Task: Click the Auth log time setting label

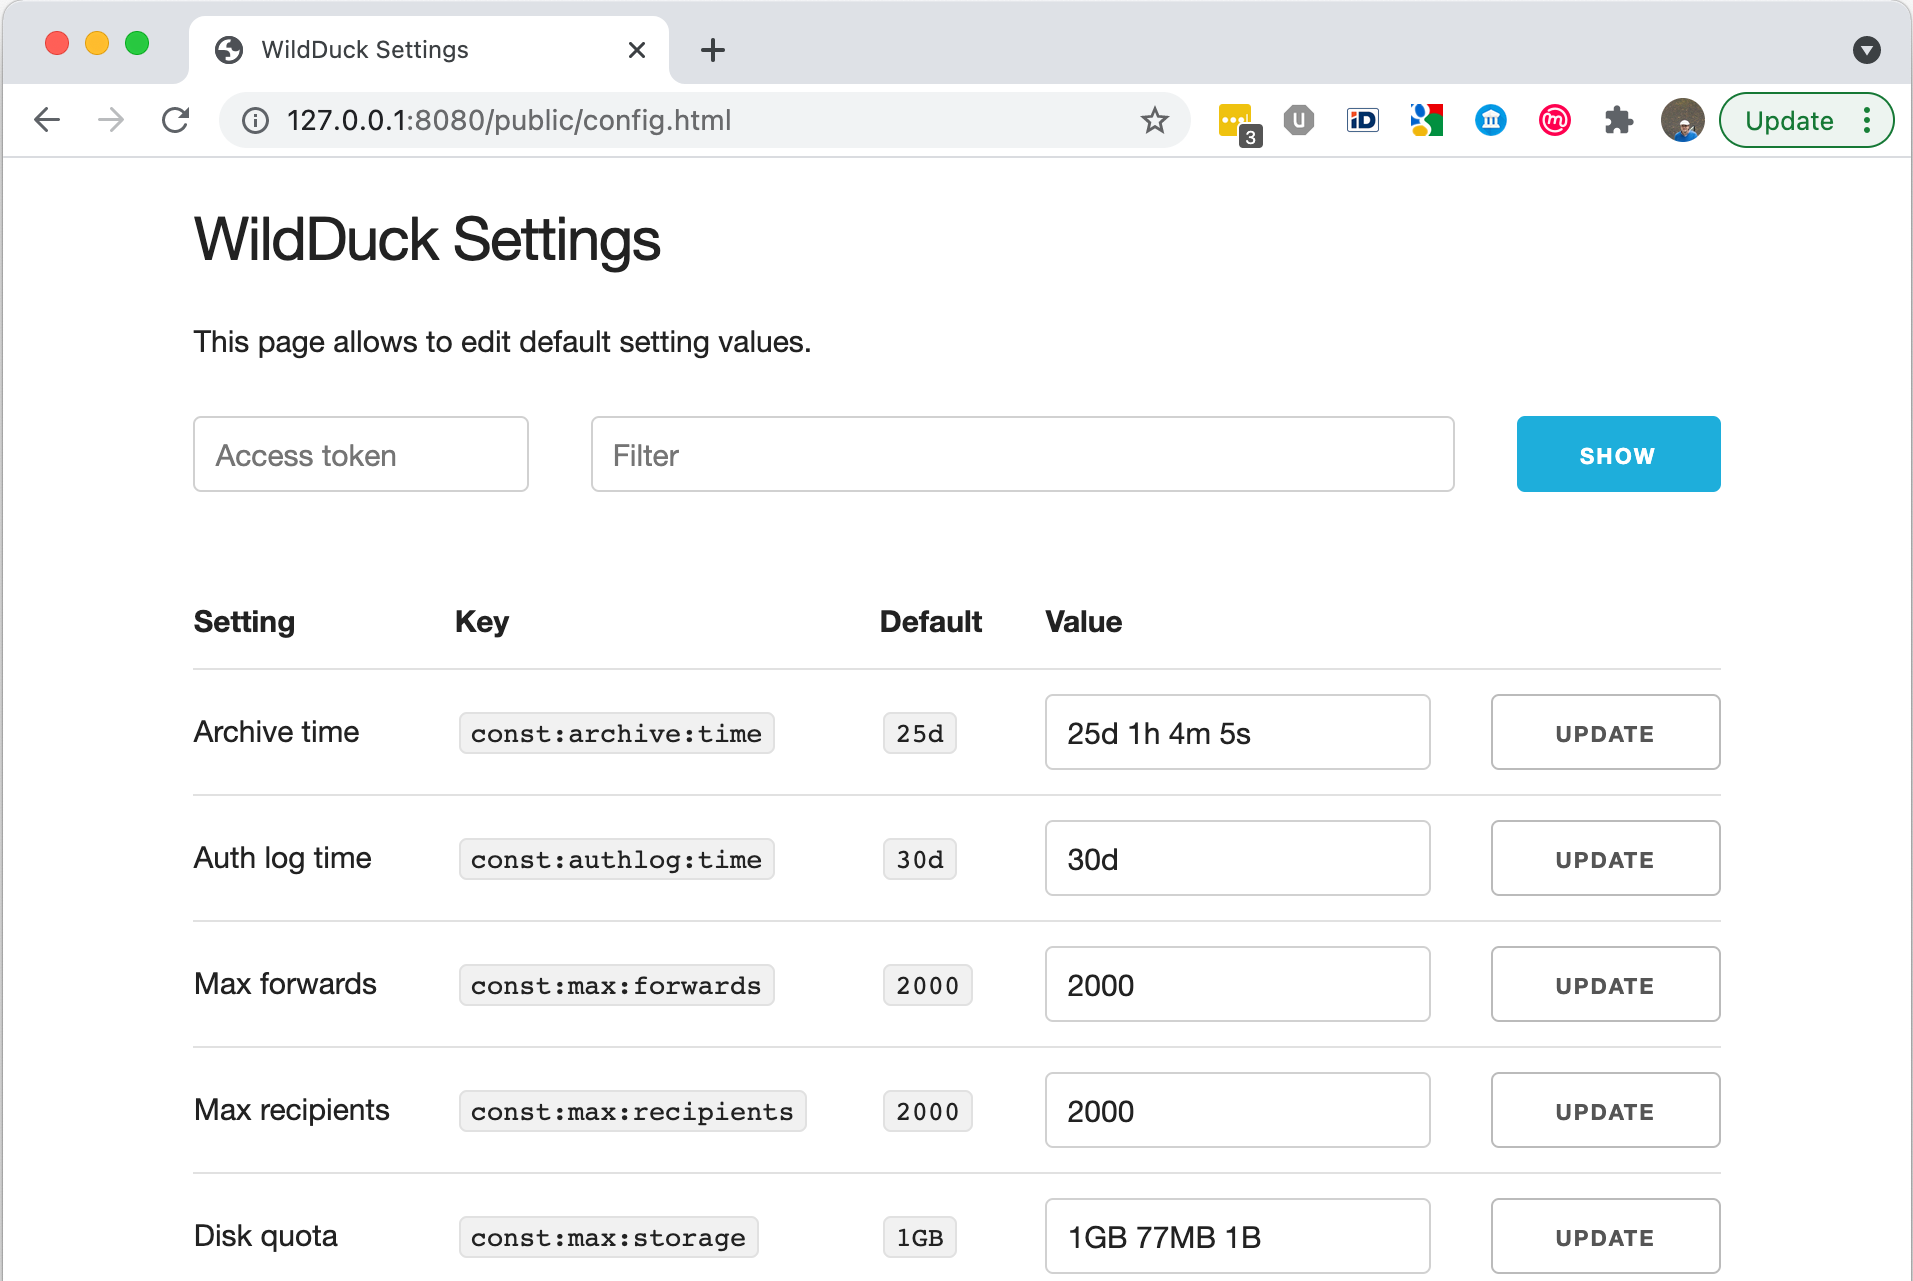Action: point(283,858)
